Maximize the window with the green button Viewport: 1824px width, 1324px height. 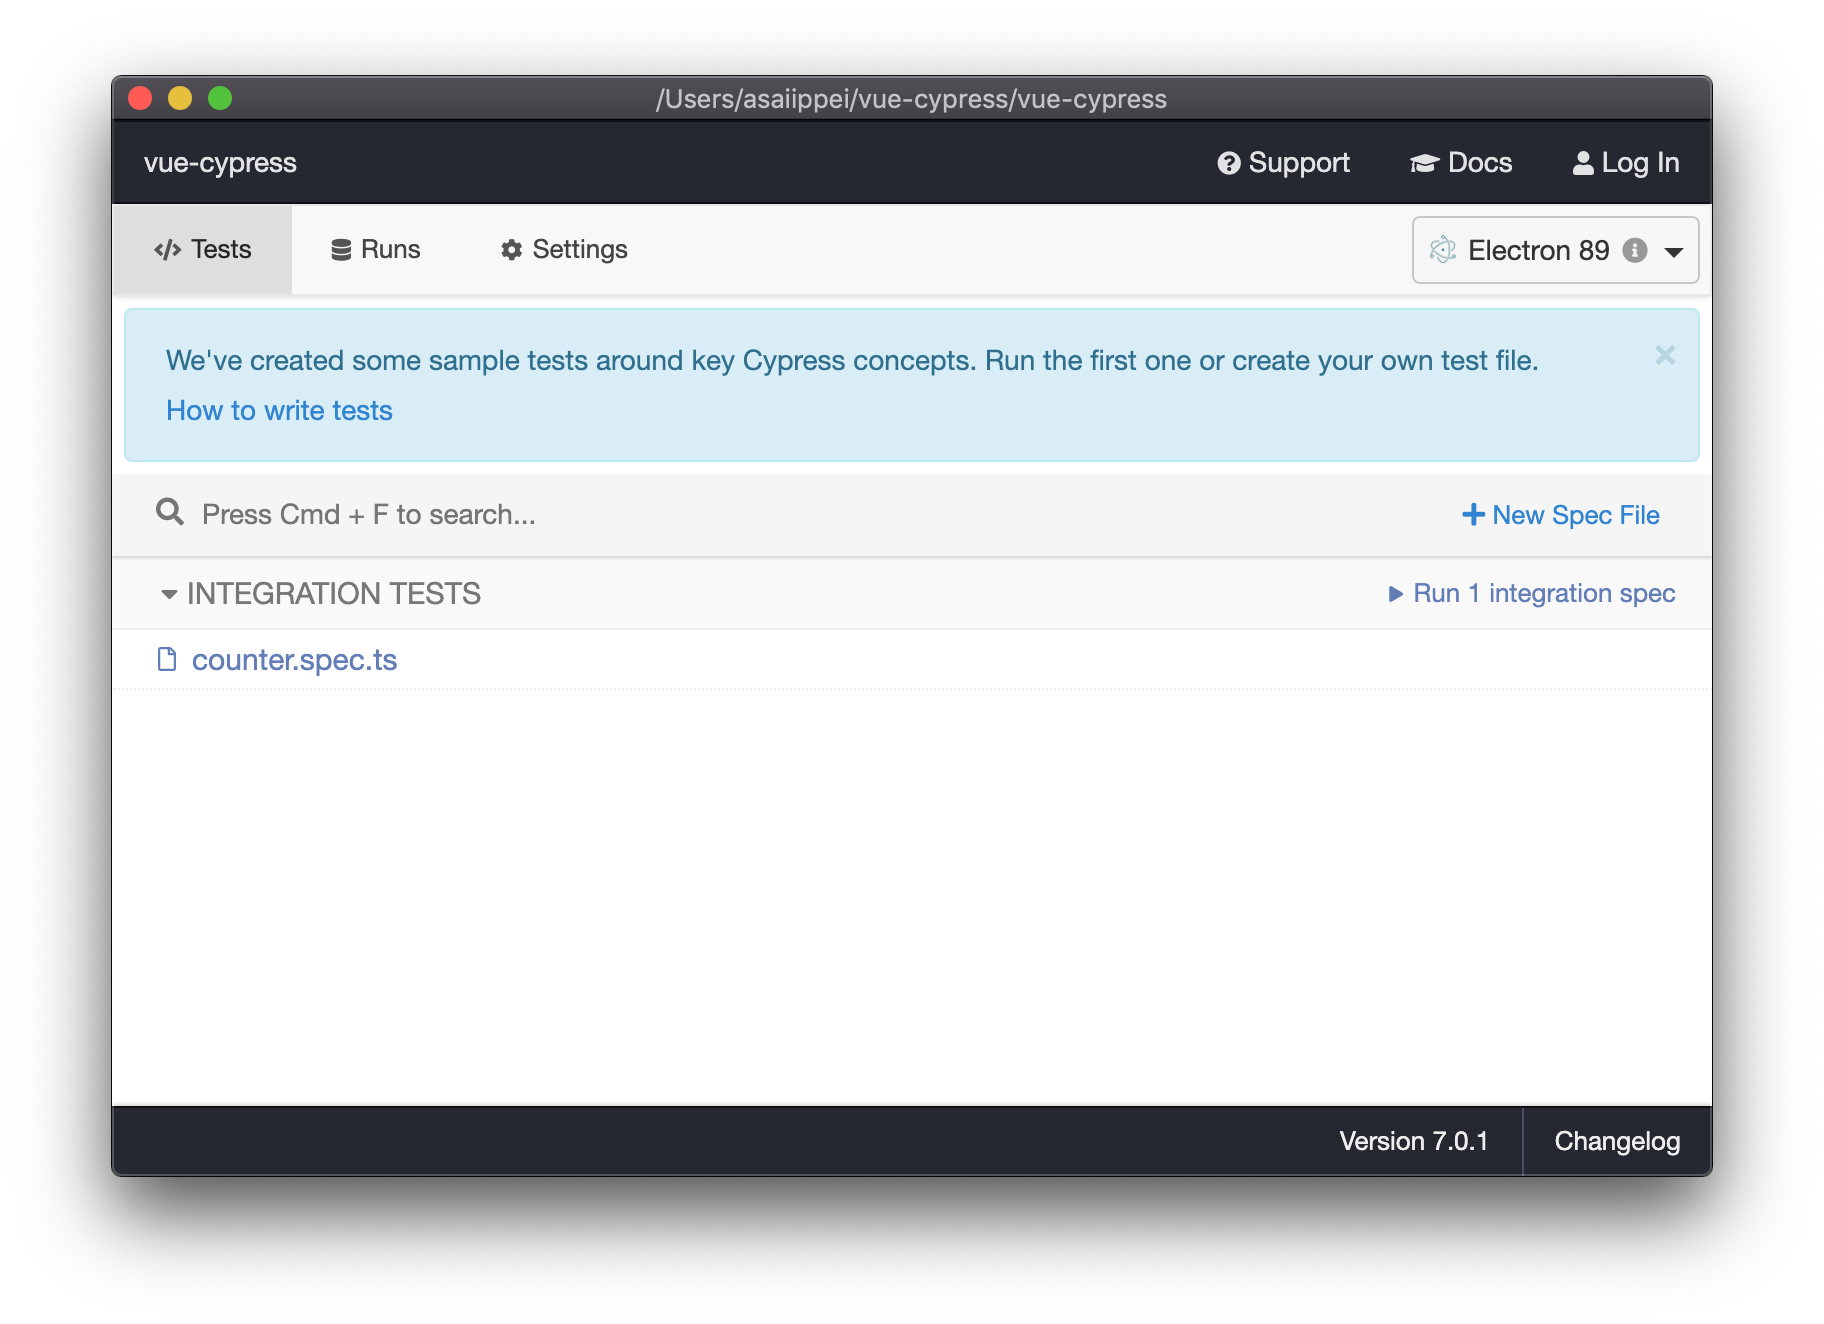[x=220, y=98]
